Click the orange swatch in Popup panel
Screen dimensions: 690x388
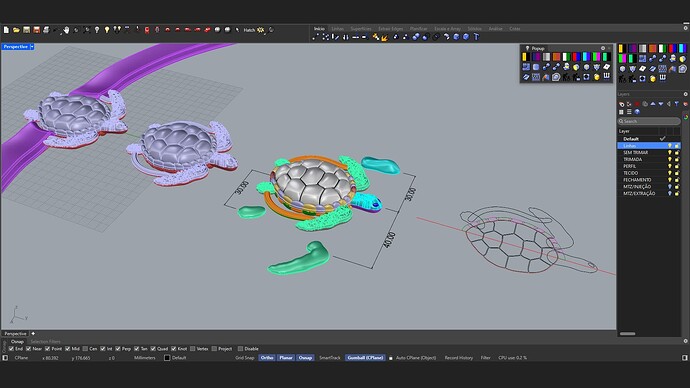click(x=557, y=57)
